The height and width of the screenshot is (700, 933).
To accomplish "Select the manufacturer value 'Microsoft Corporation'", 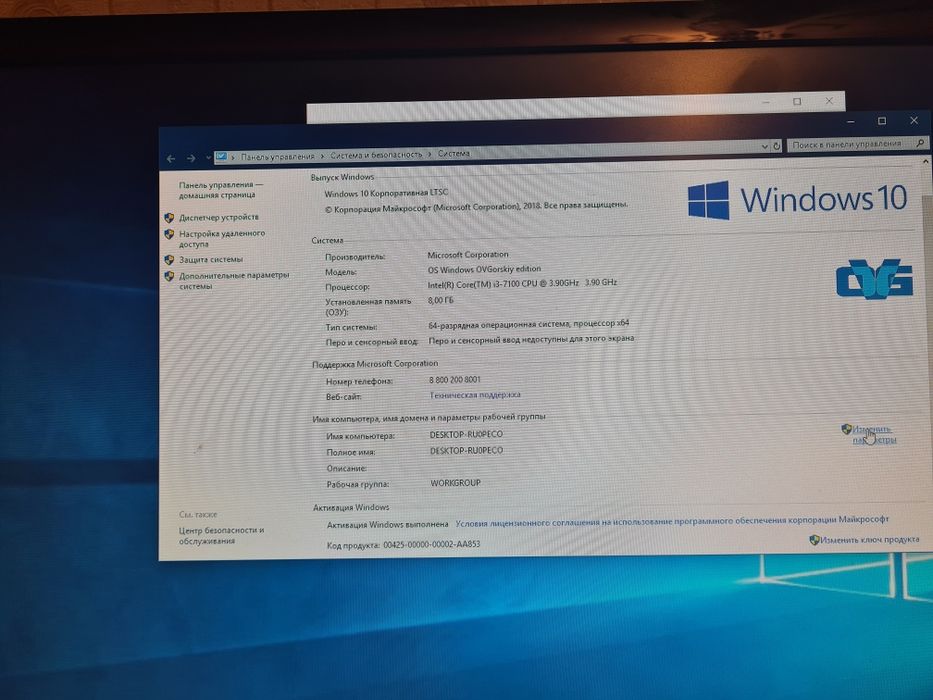I will coord(468,255).
